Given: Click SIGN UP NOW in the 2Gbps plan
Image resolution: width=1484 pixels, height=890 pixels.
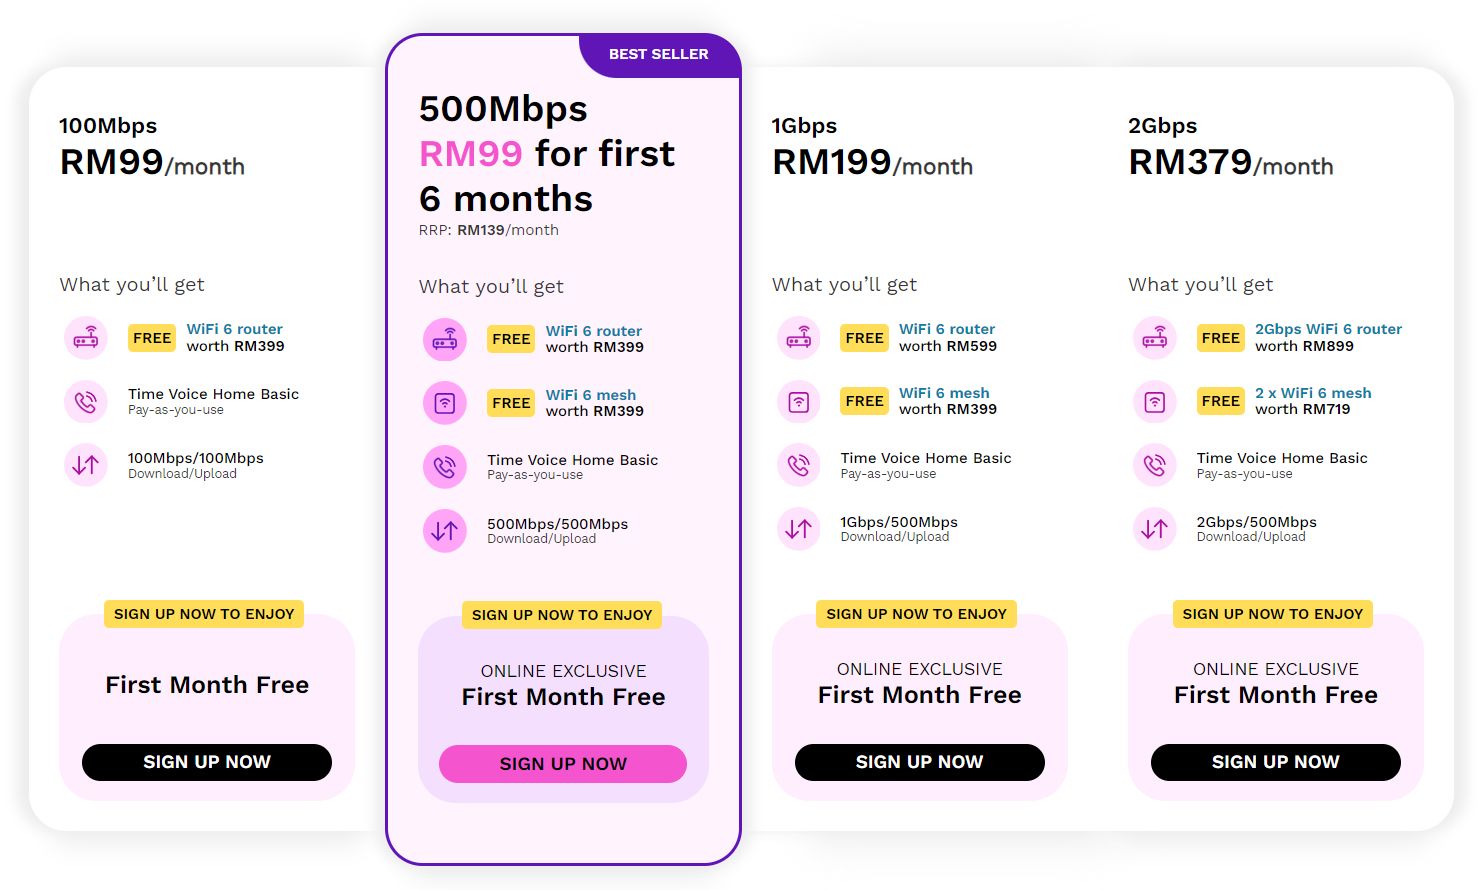Looking at the screenshot, I should pyautogui.click(x=1275, y=762).
